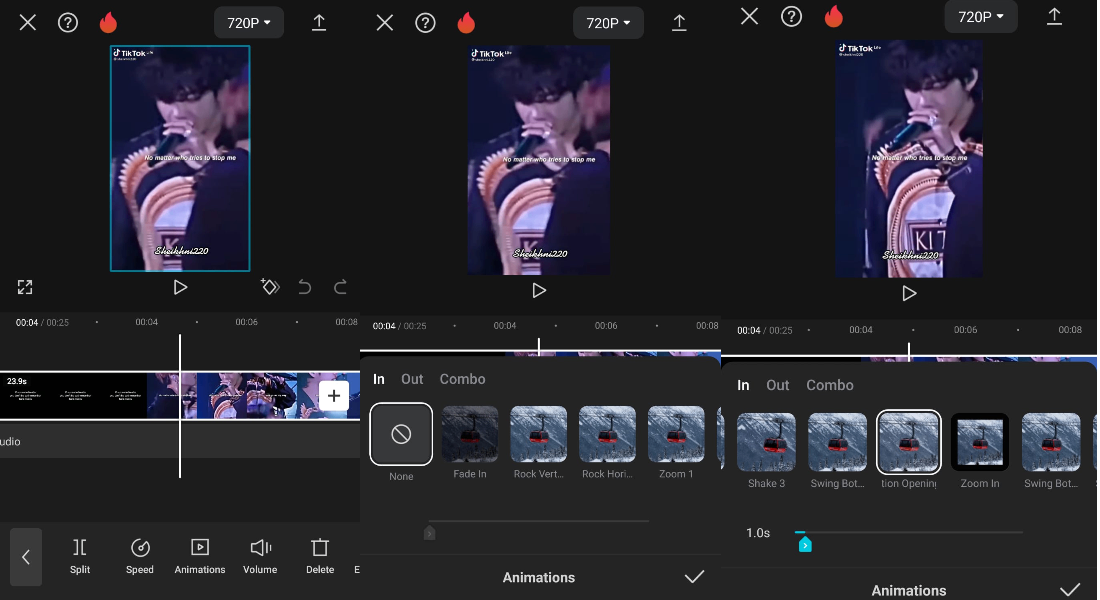The image size is (1100, 600).
Task: Choose the Zoom 1 animation
Action: 676,443
